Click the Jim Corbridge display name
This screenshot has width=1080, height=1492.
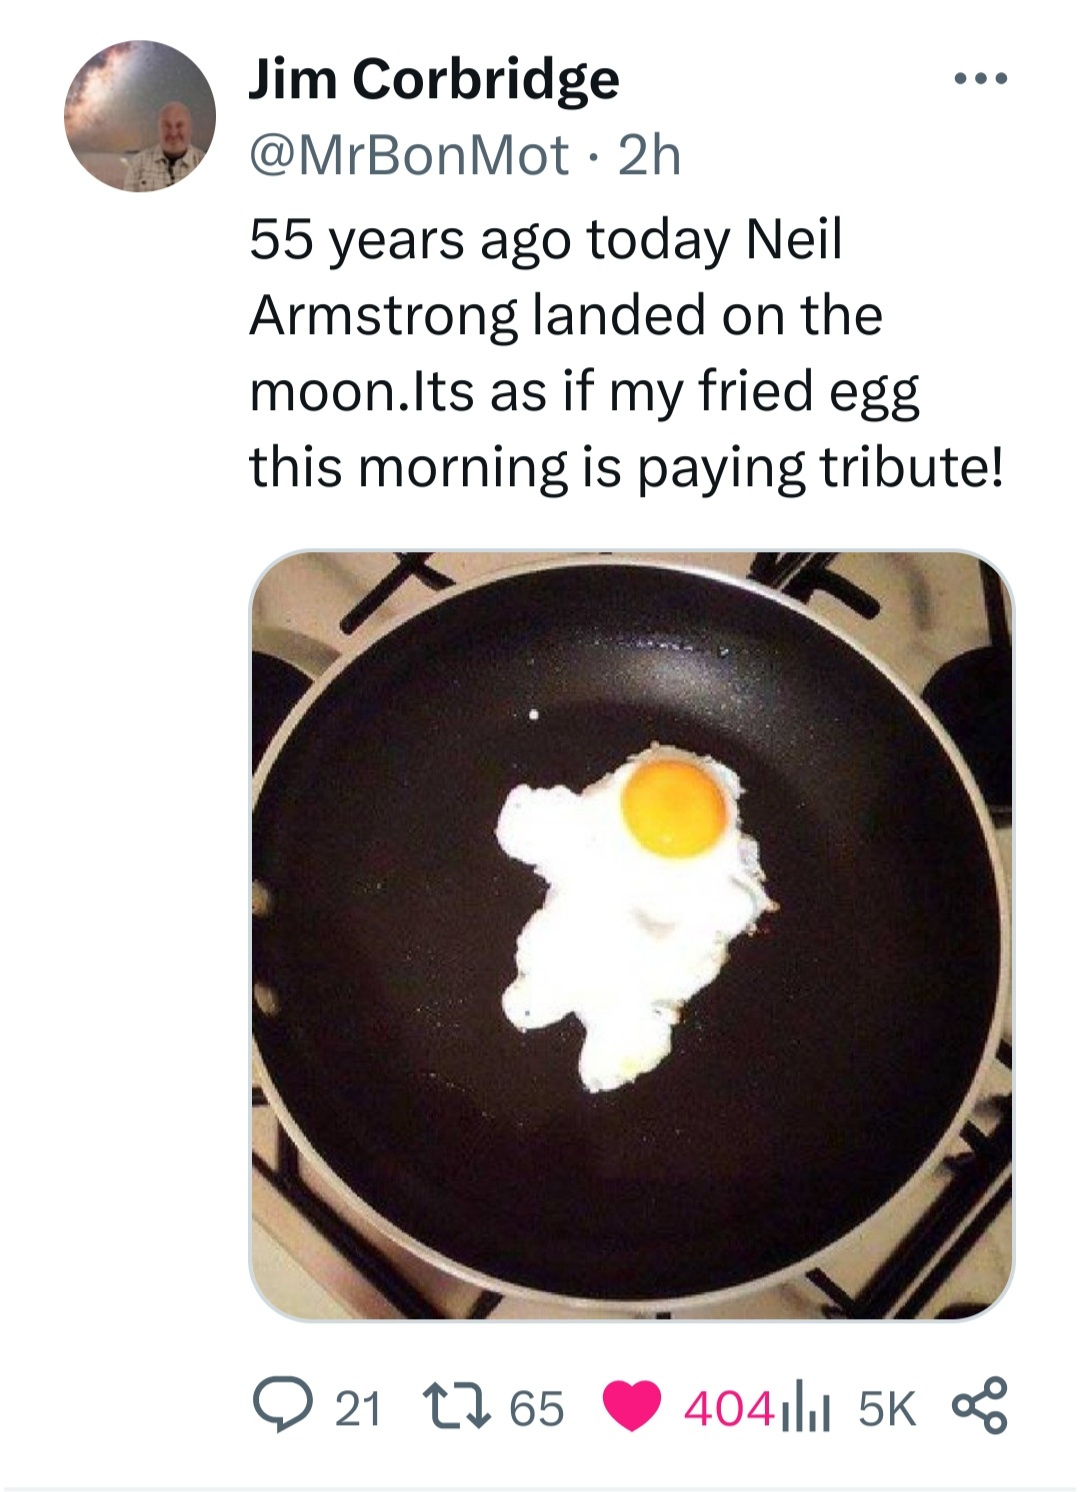click(434, 80)
